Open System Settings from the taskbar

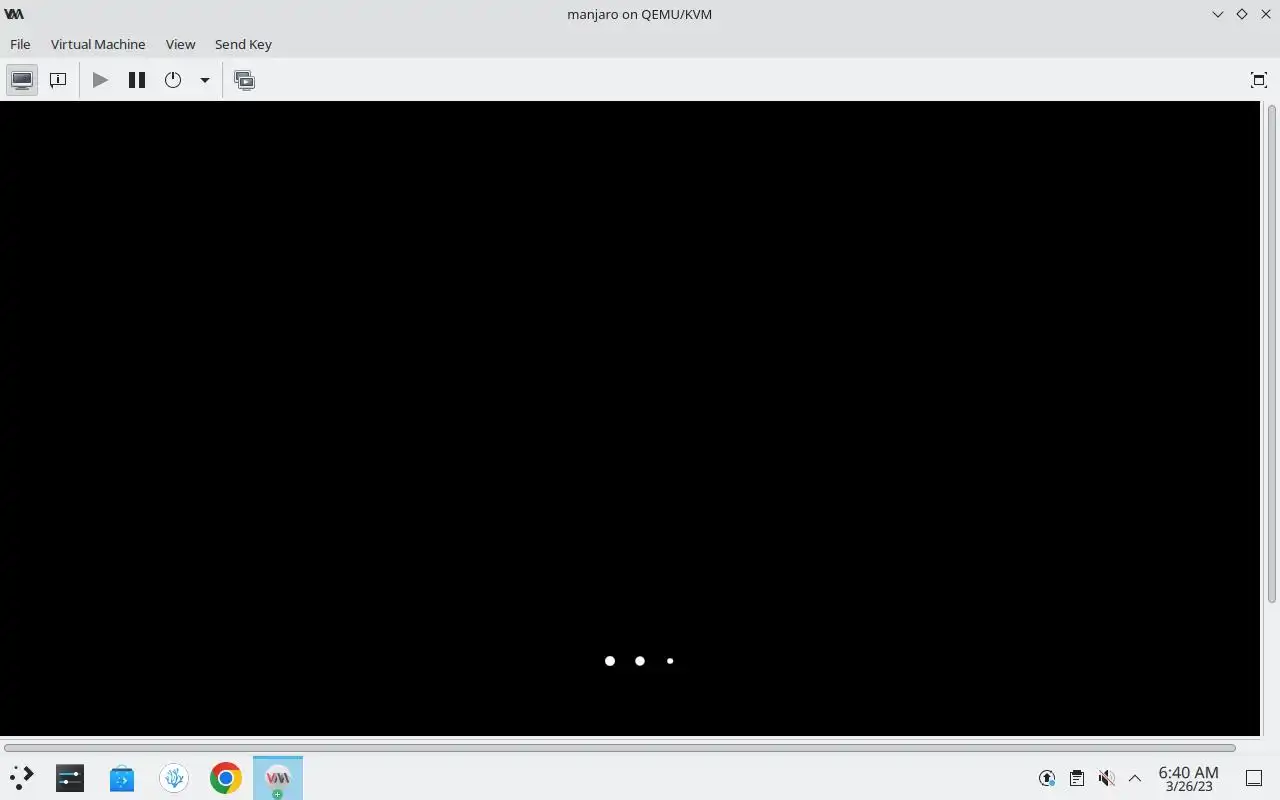pos(70,777)
